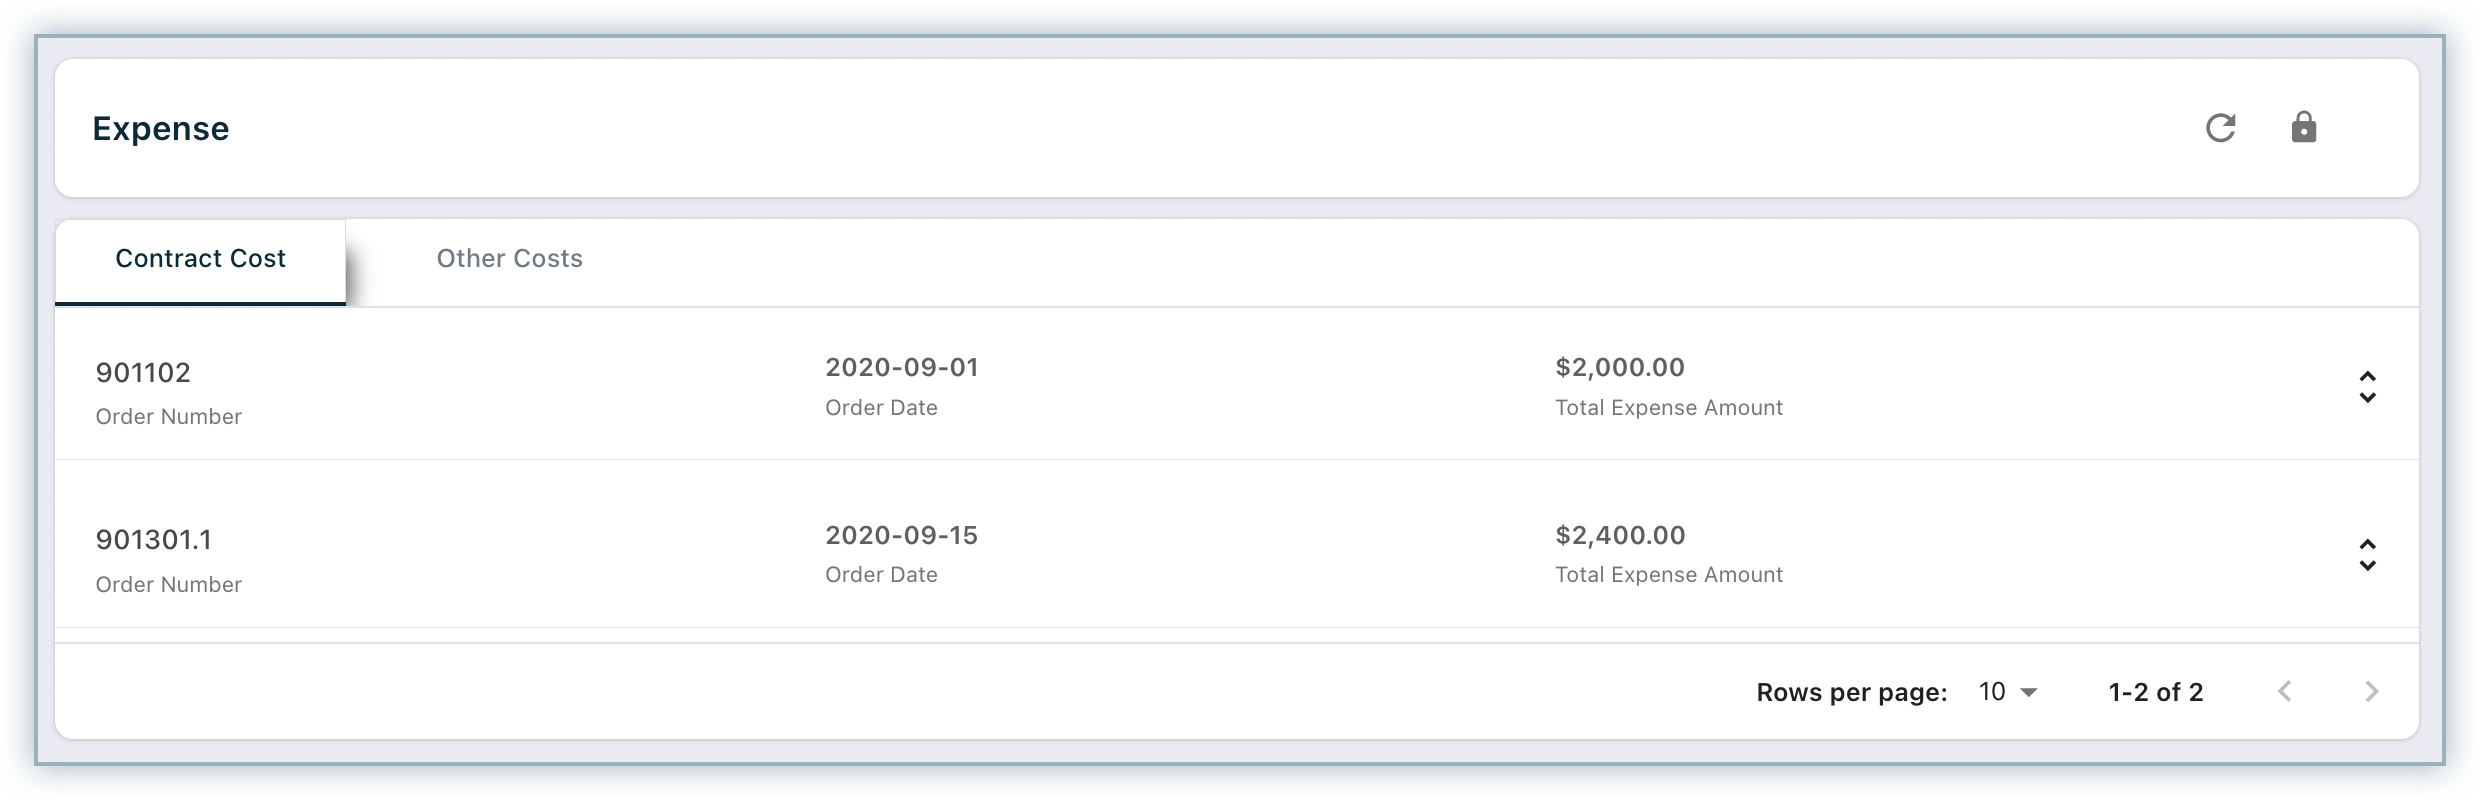Expand order 901301.1 row details
Image resolution: width=2480 pixels, height=800 pixels.
(2367, 555)
